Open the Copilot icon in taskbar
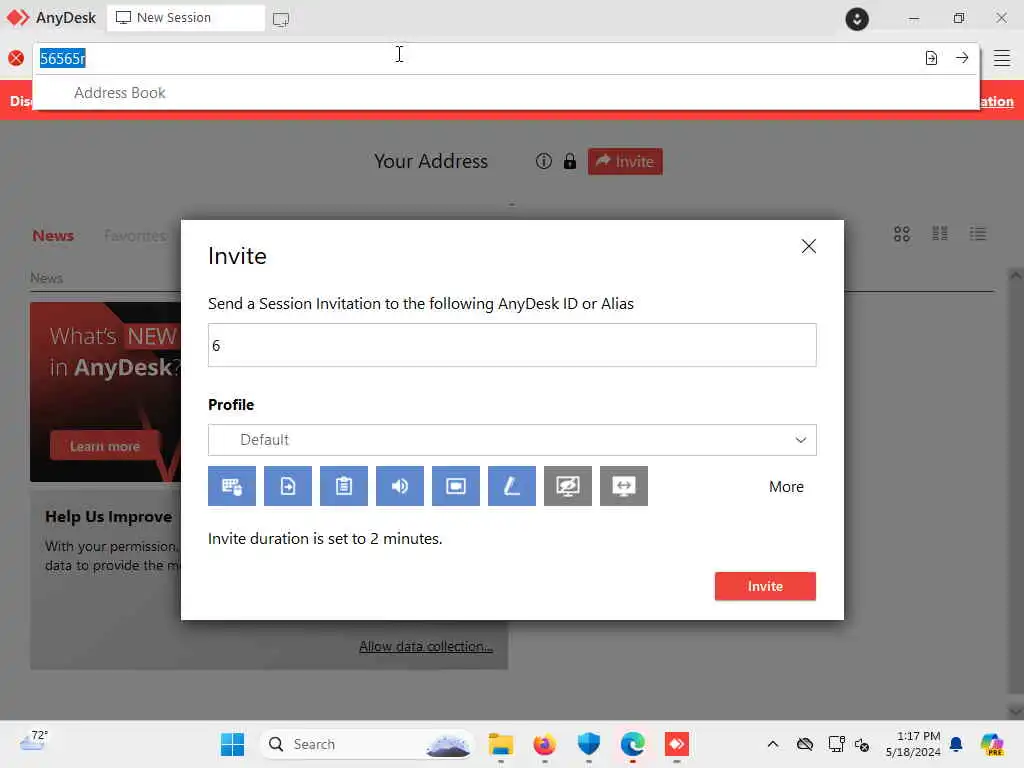1024x768 pixels. pyautogui.click(x=992, y=744)
